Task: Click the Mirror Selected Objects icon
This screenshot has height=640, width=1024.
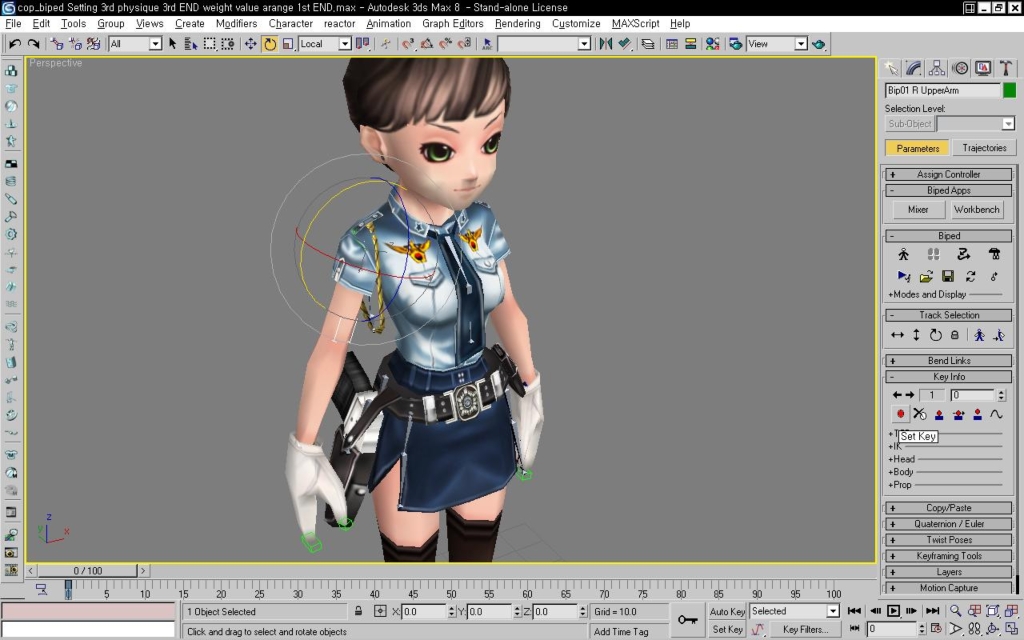Action: 606,44
